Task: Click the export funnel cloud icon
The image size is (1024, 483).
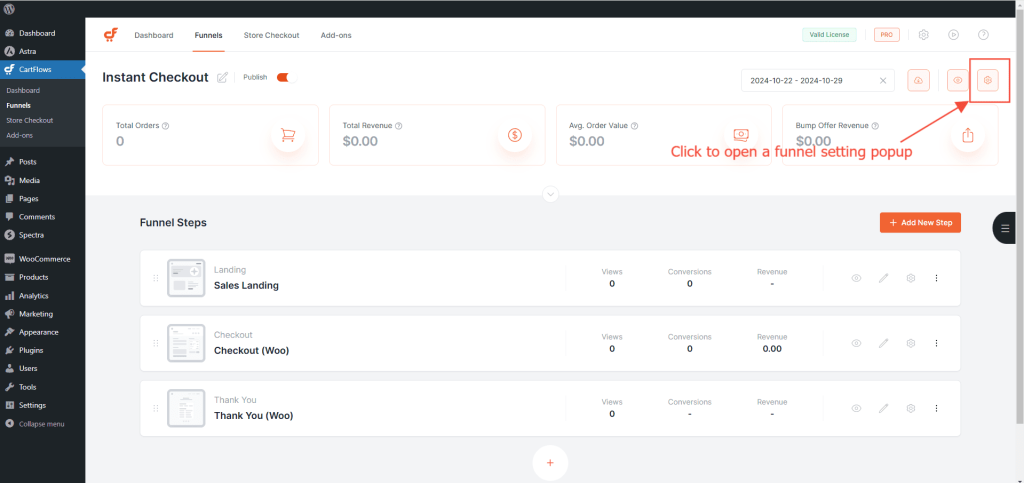Action: pos(918,80)
